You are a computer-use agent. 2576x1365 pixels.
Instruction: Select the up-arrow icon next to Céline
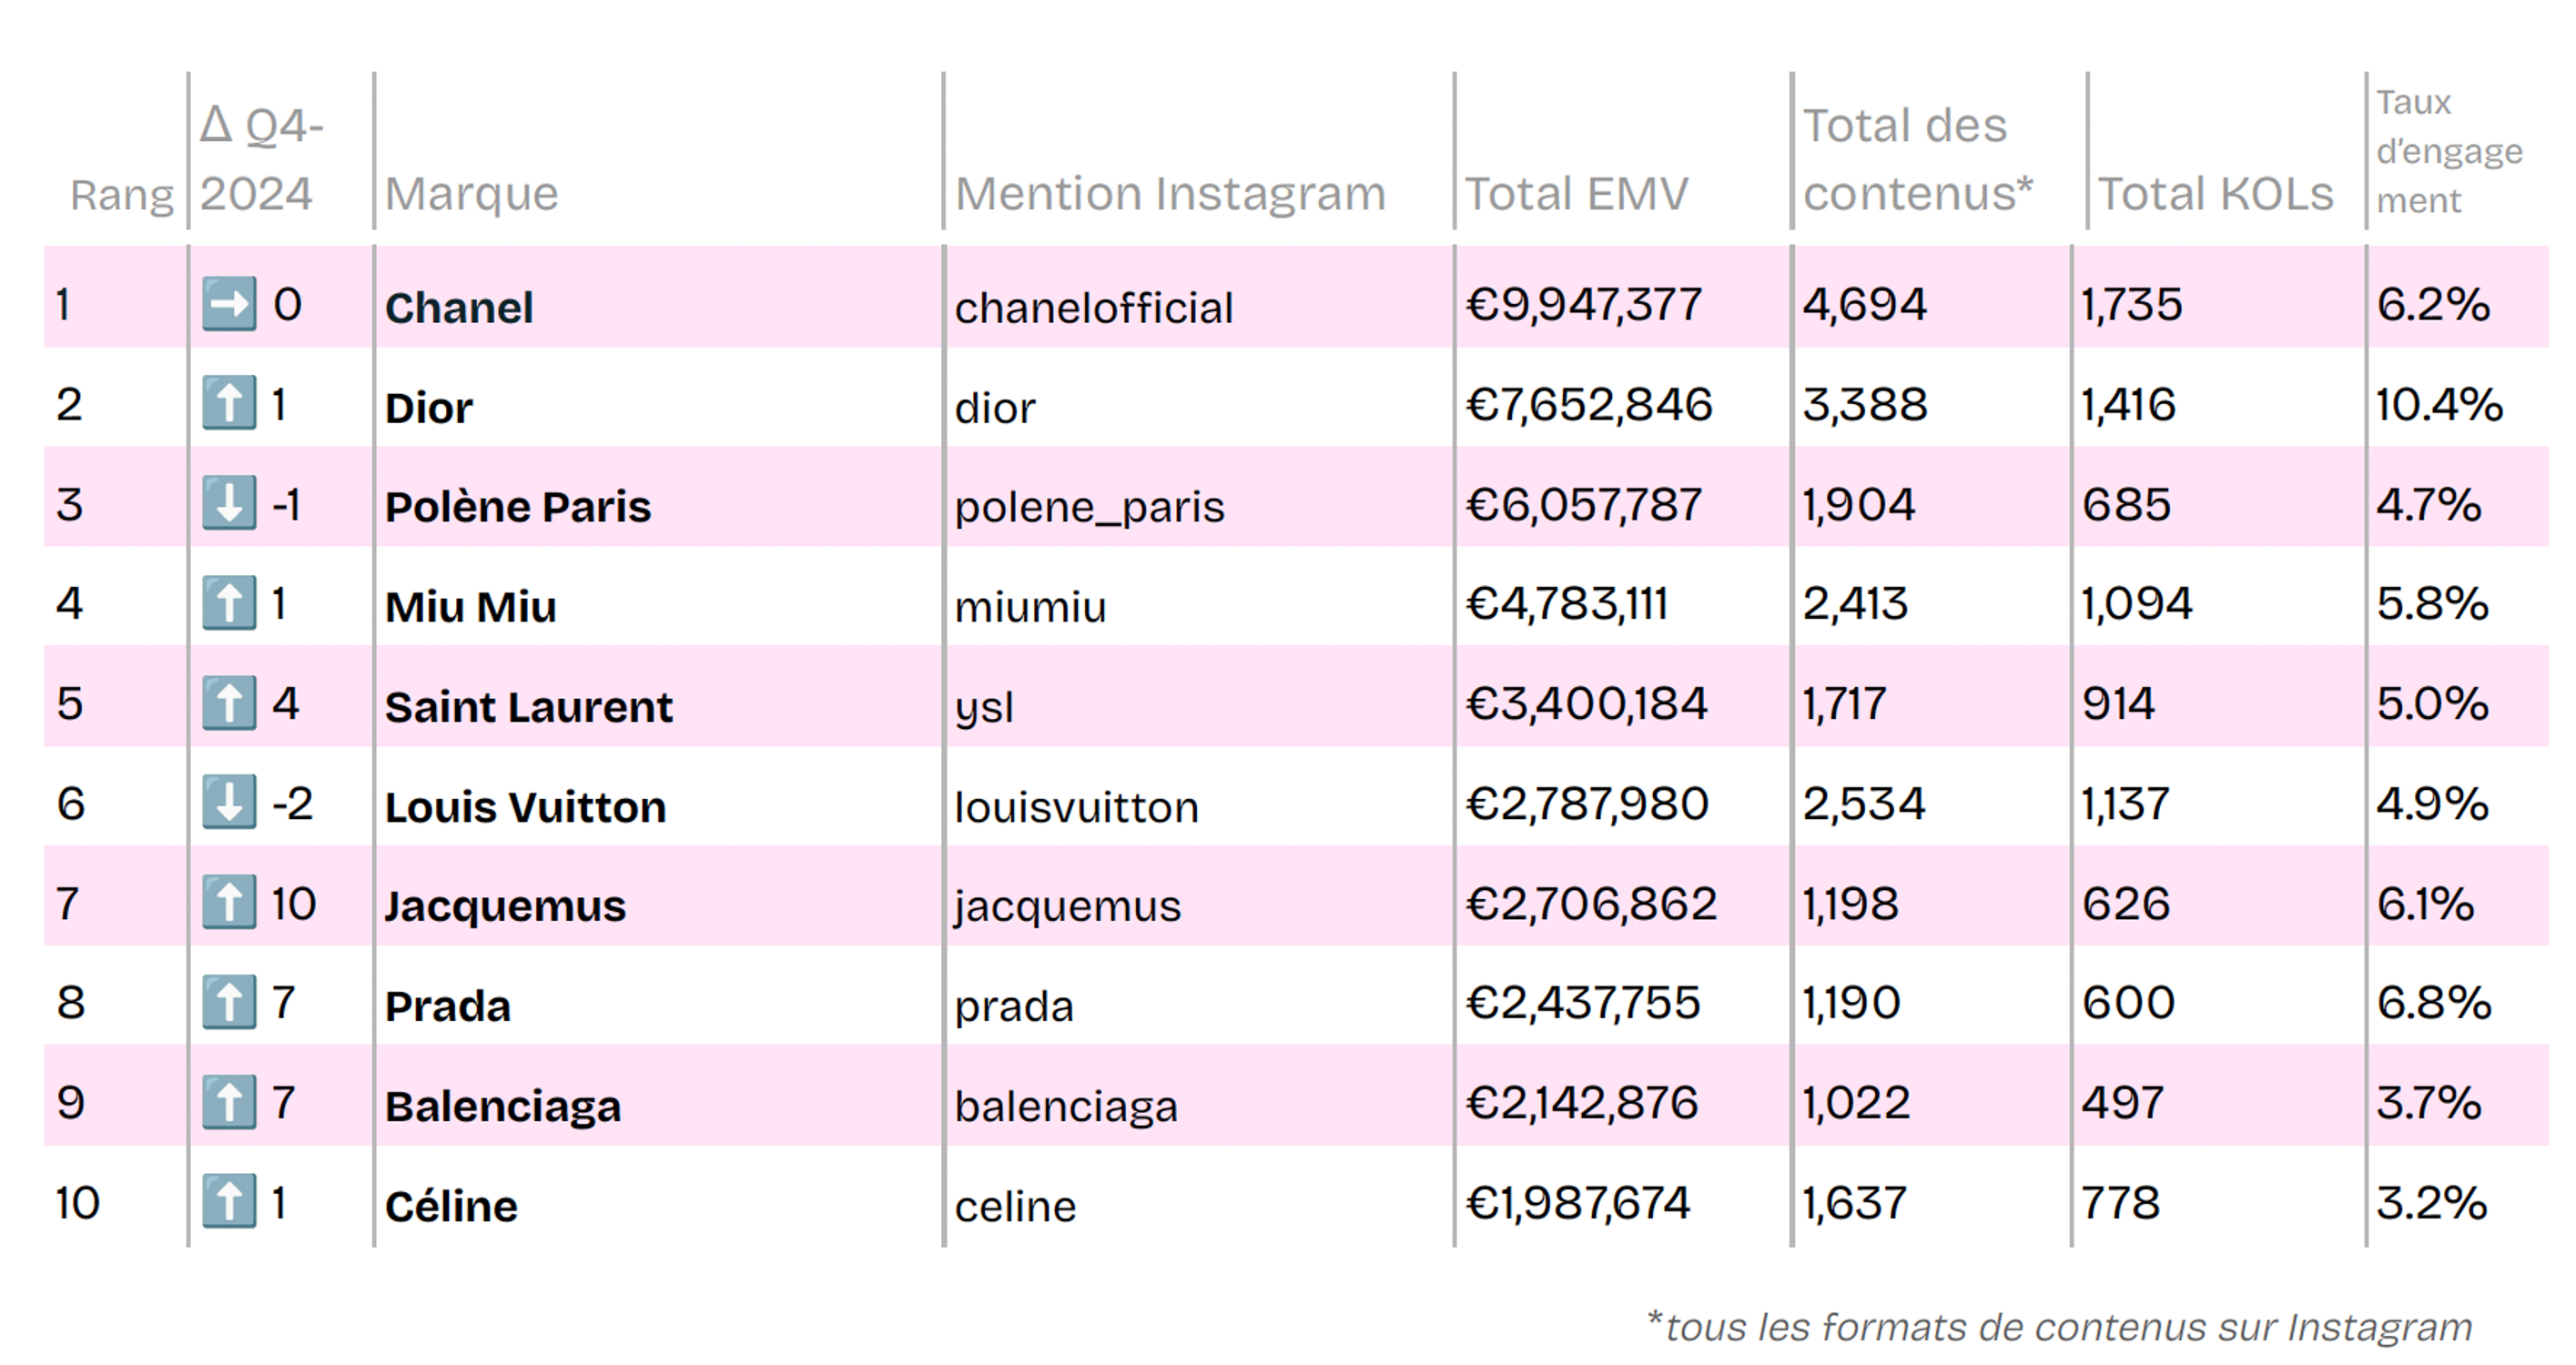pos(232,1203)
